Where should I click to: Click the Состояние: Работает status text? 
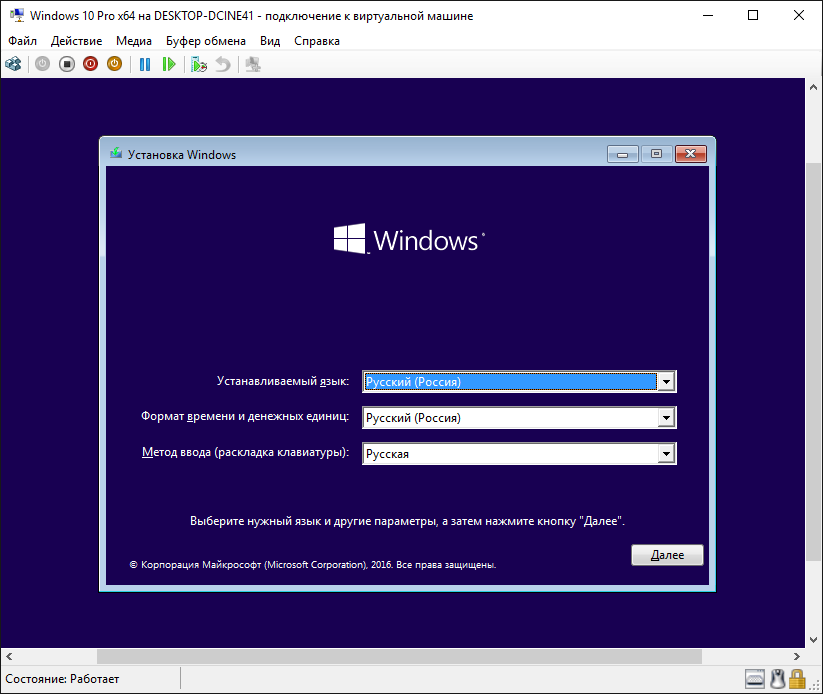(x=62, y=679)
